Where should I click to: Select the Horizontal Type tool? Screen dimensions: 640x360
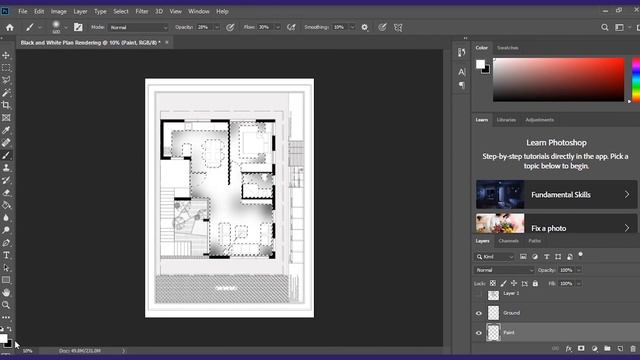click(6, 256)
